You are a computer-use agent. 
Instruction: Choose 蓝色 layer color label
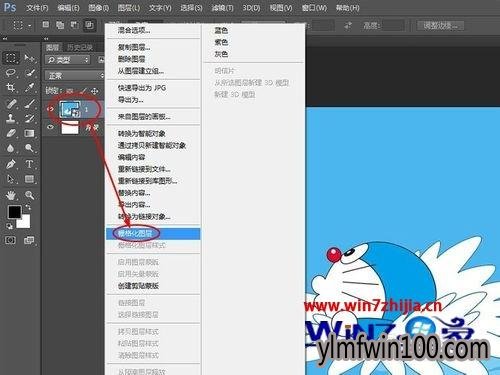tap(221, 30)
